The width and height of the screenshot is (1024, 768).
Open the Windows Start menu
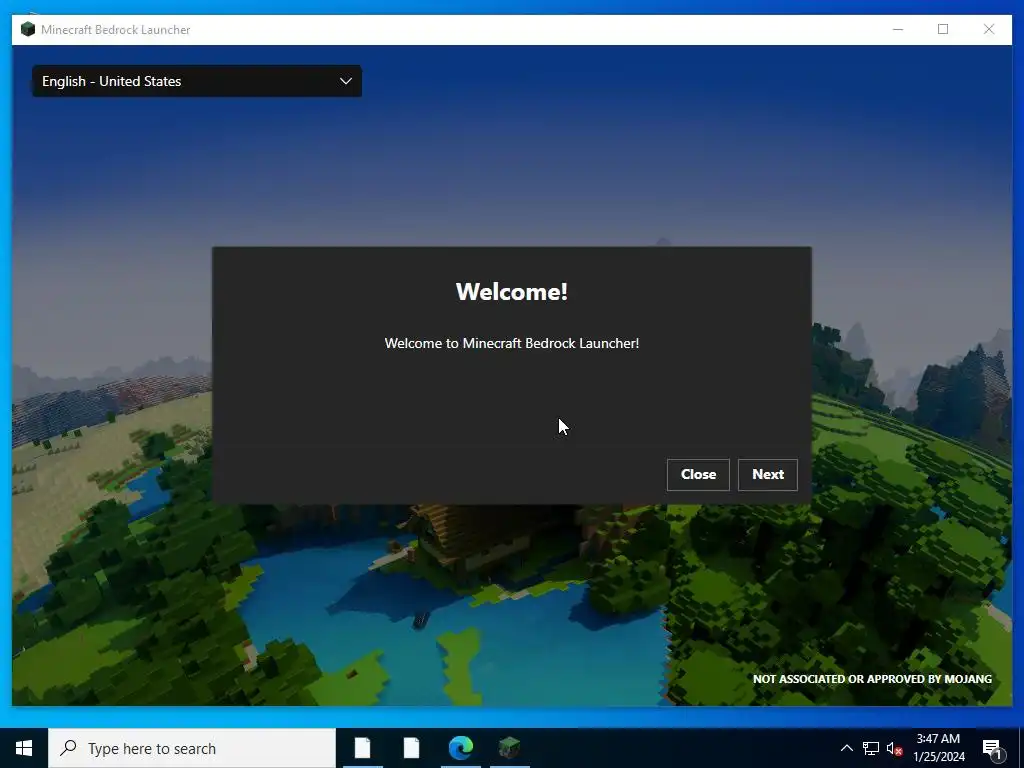[24, 748]
